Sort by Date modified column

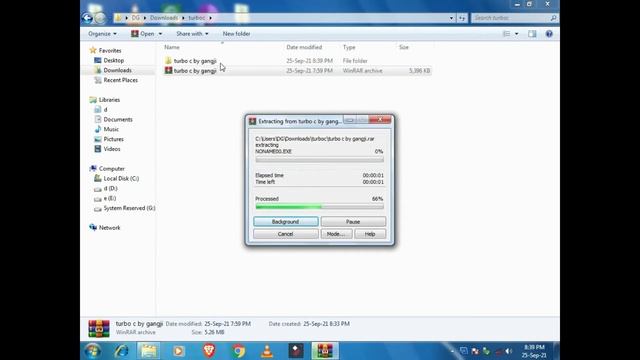click(x=304, y=47)
